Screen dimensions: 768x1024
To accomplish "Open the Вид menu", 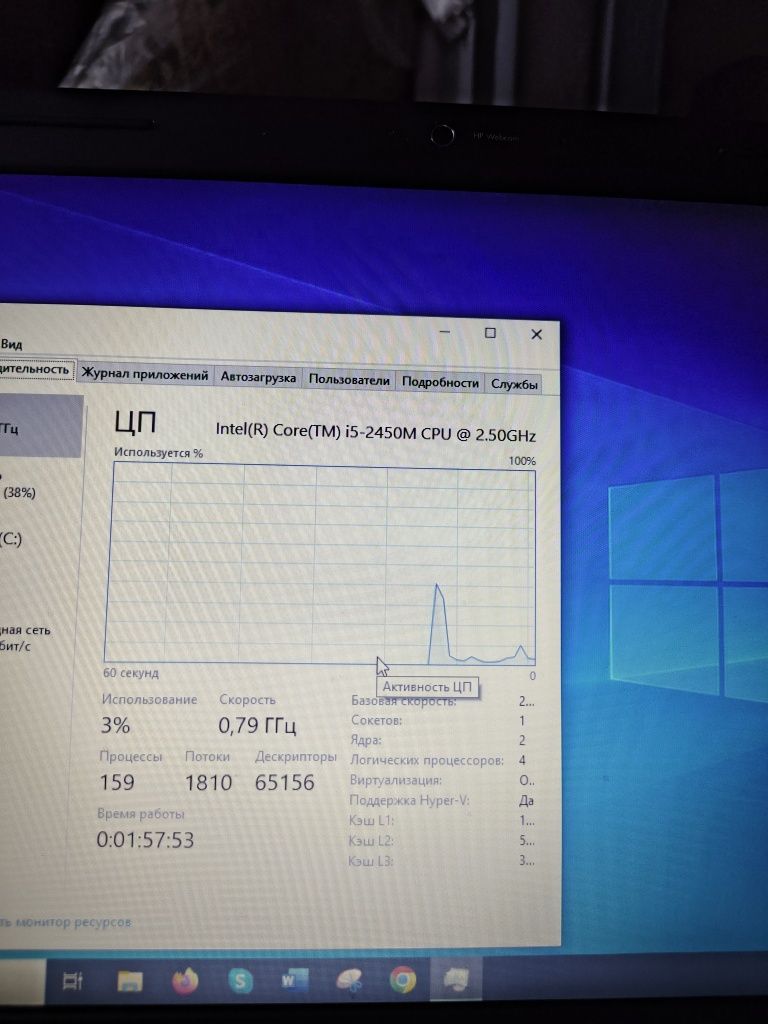I will (x=11, y=344).
